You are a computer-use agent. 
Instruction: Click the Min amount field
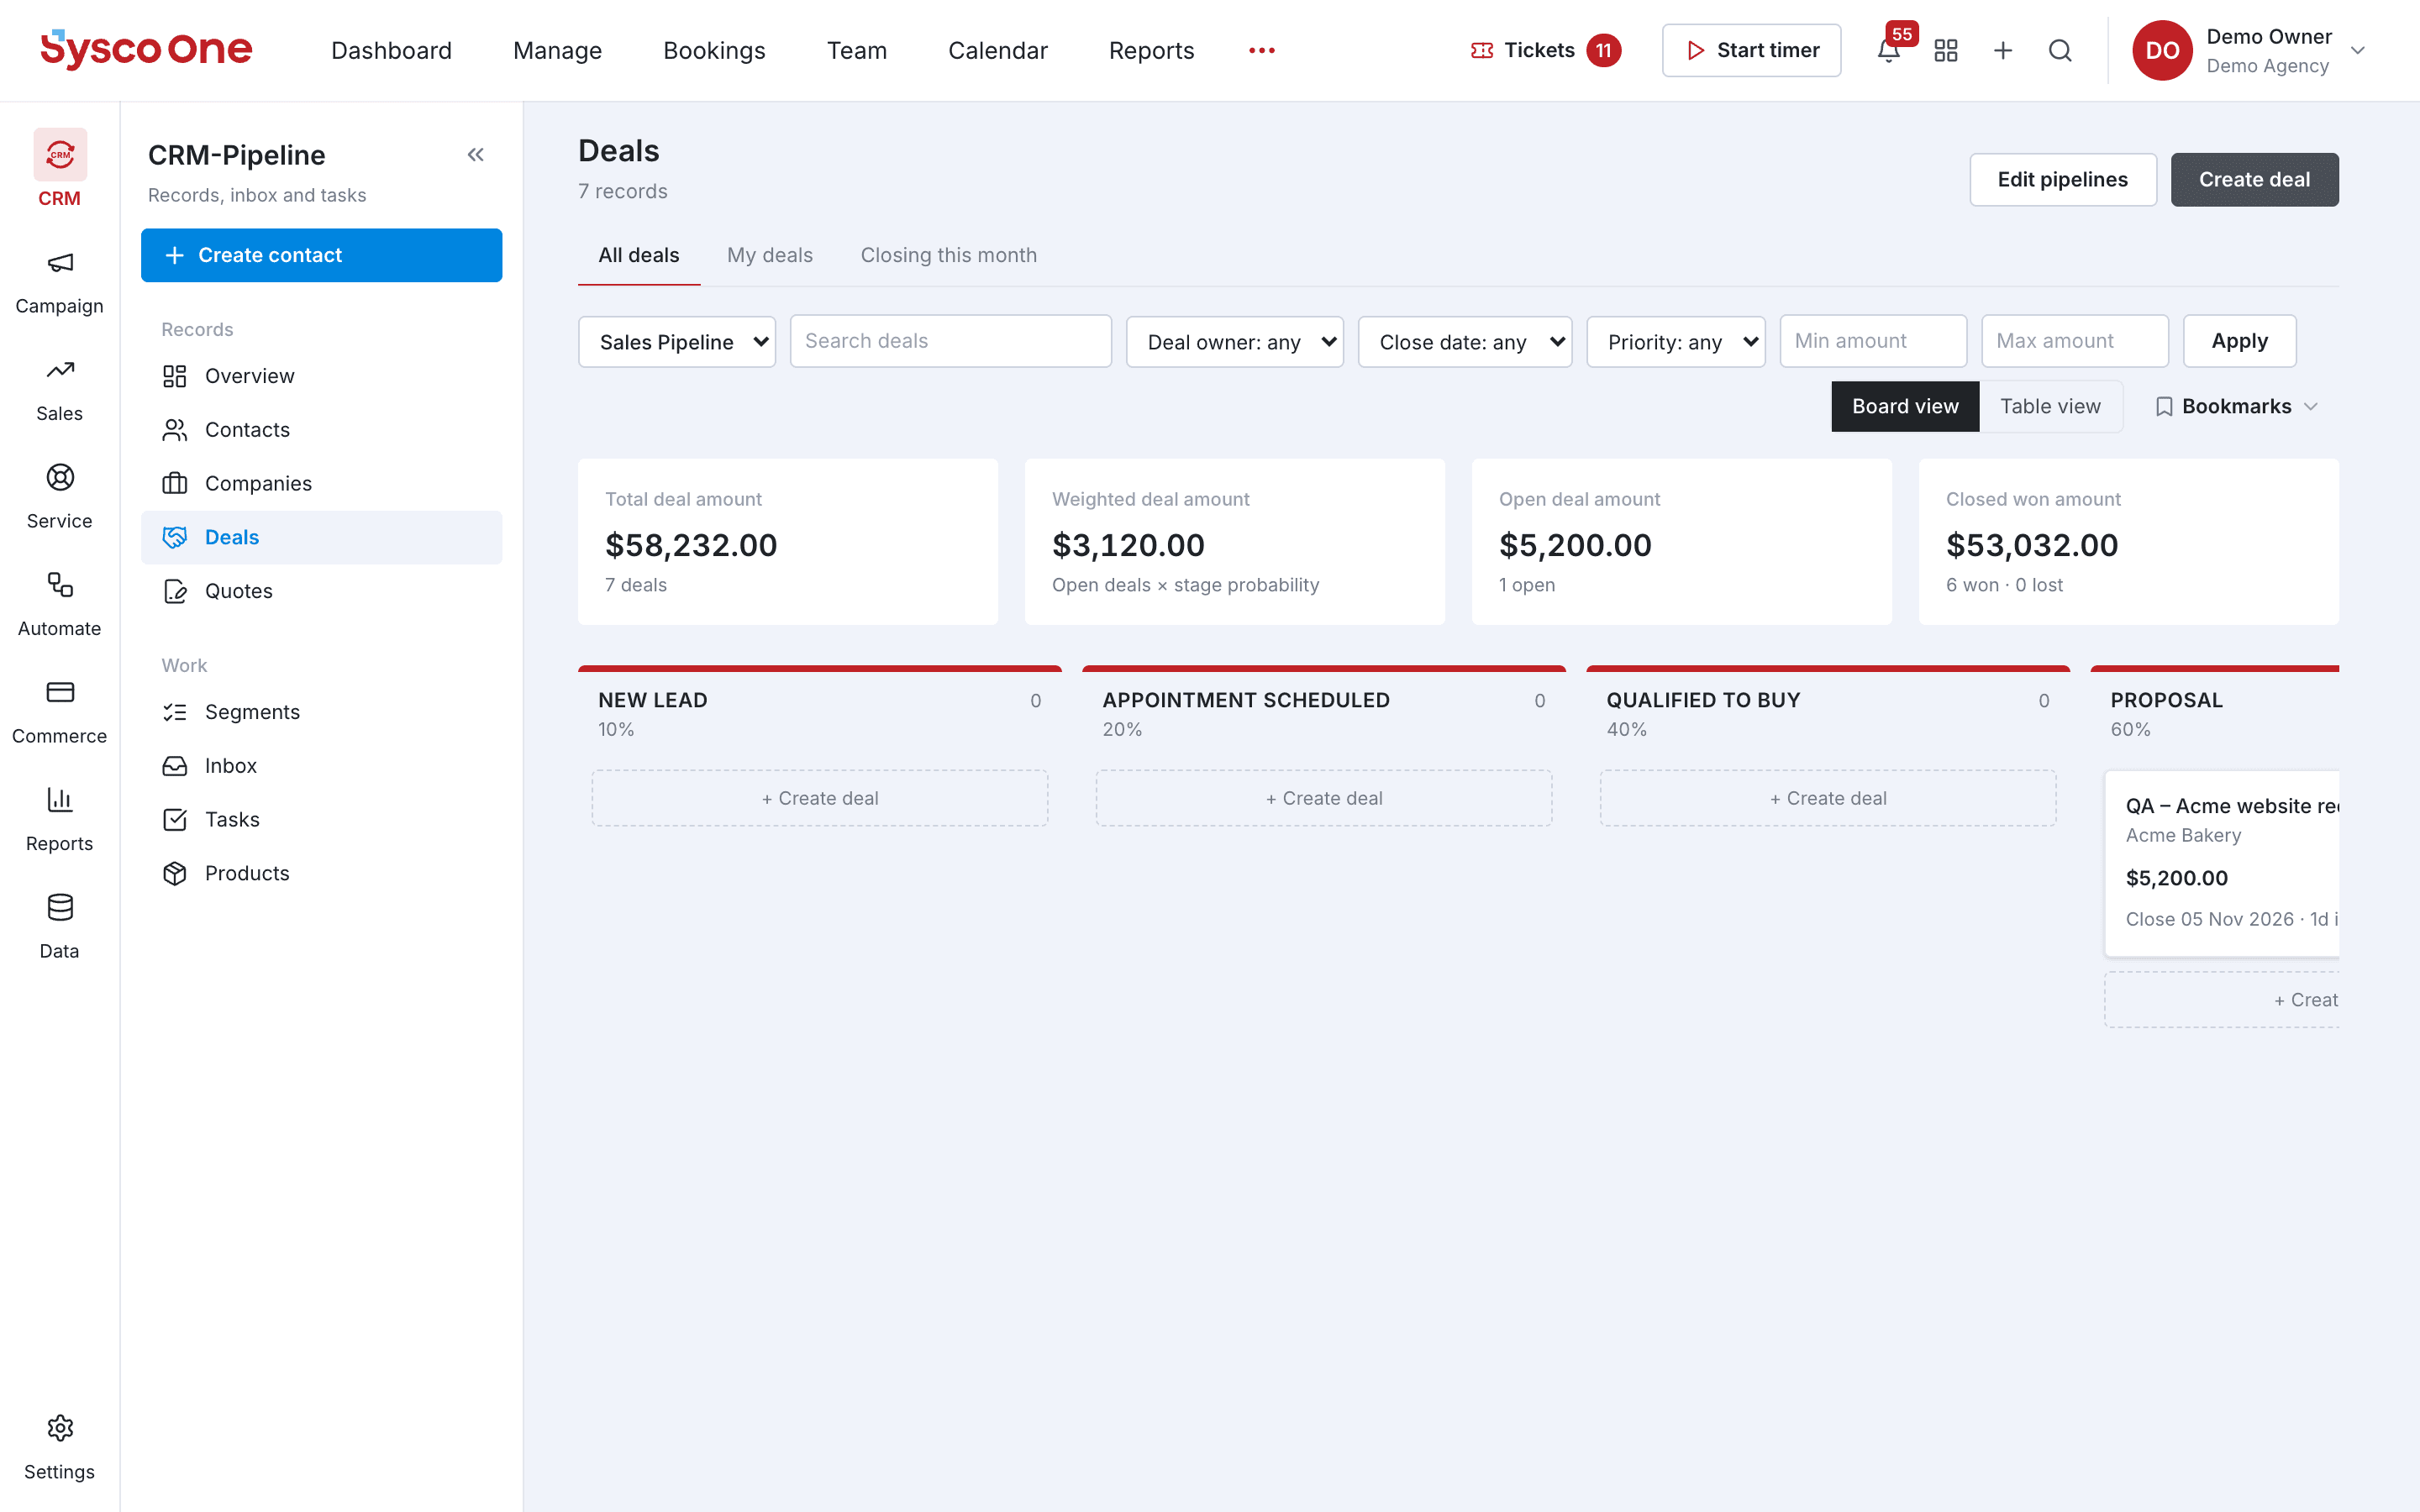[1873, 341]
